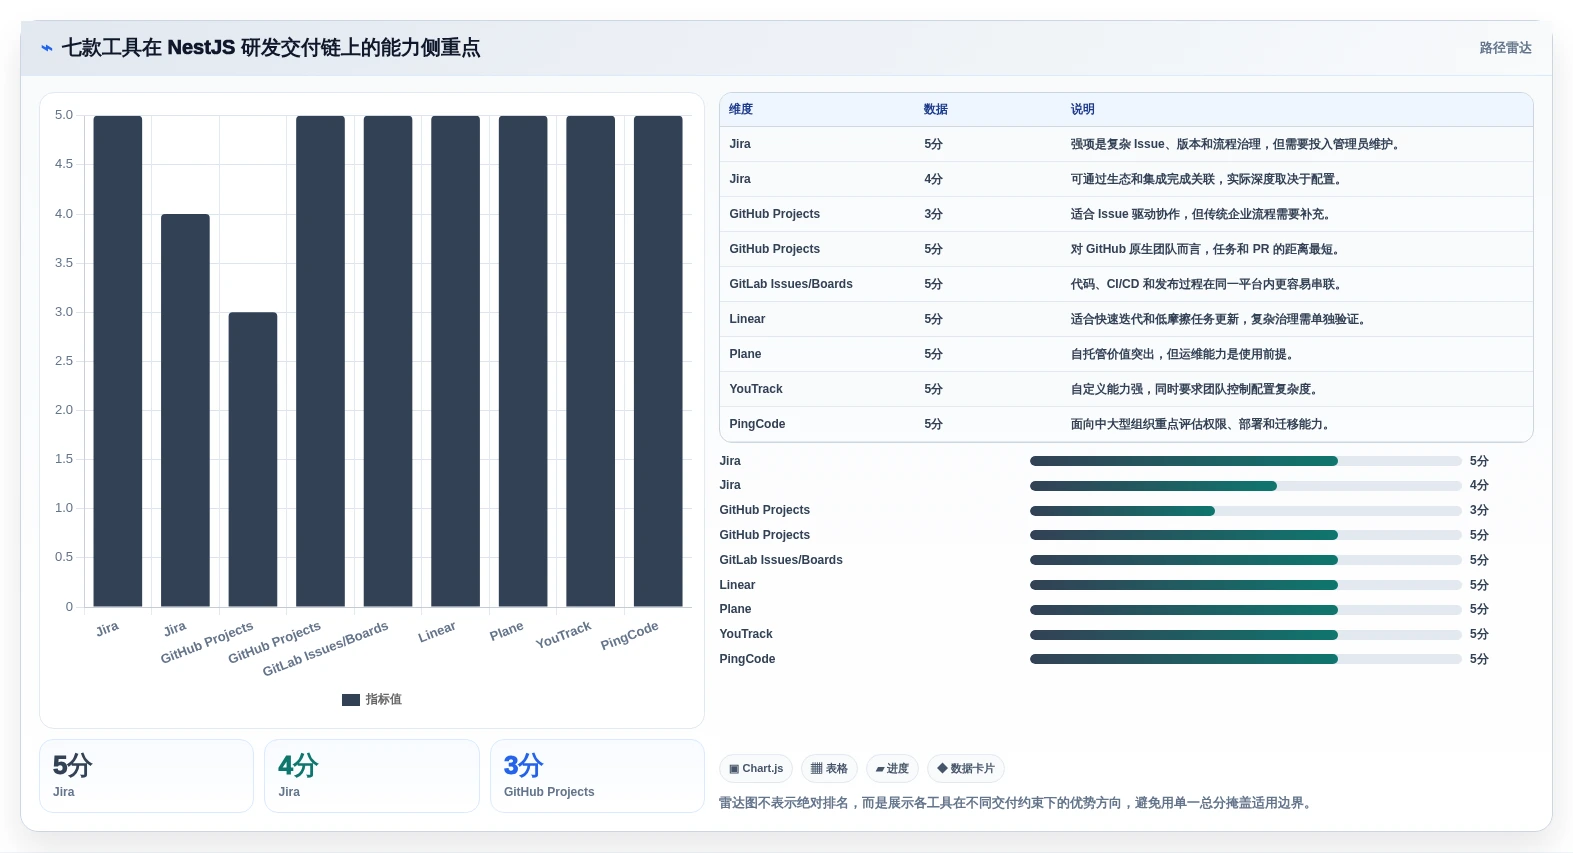Click the Plane bar in the chart
The image size is (1573, 853).
(x=523, y=361)
